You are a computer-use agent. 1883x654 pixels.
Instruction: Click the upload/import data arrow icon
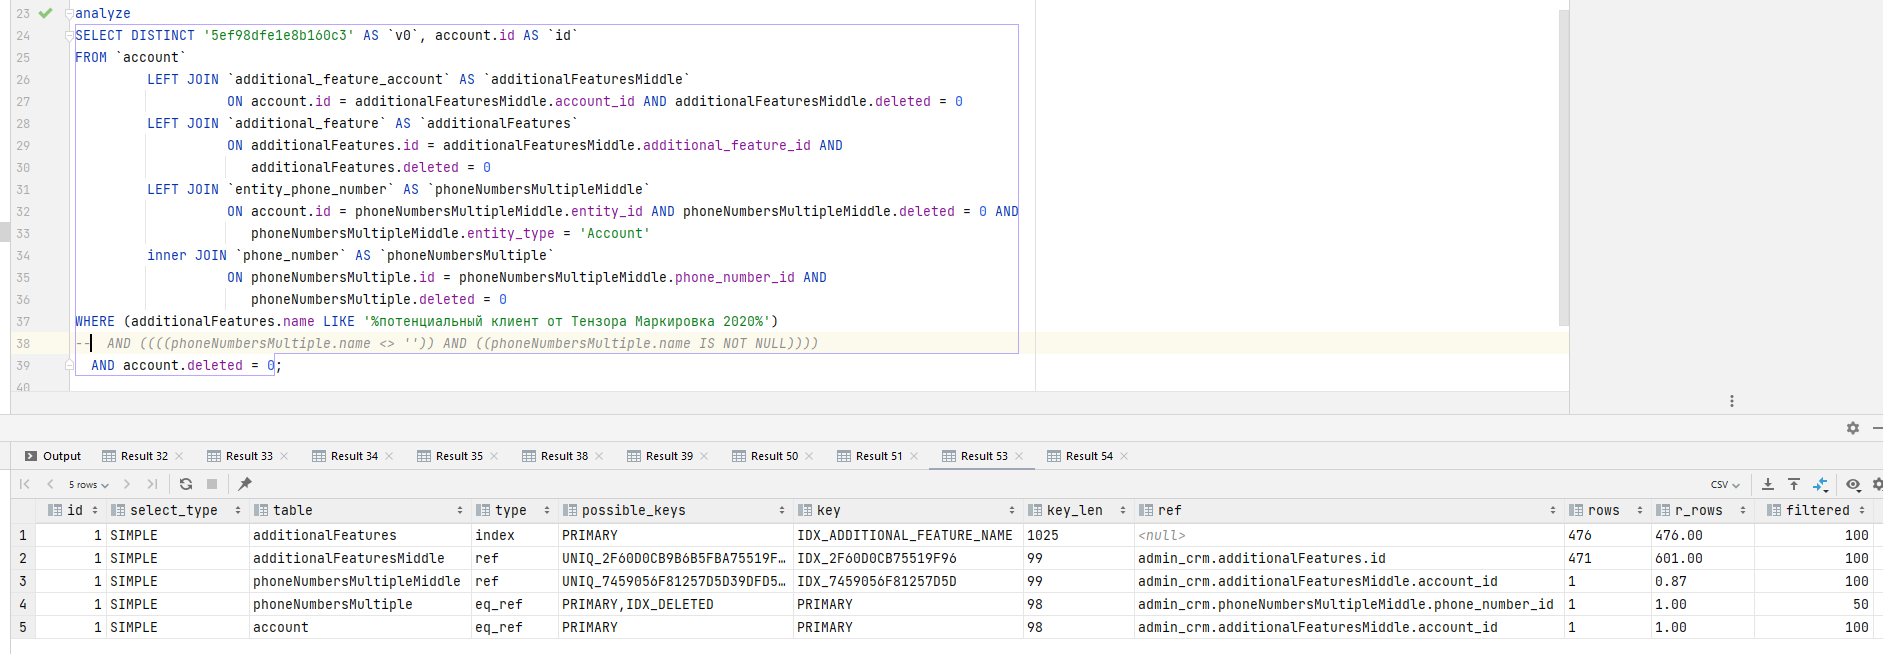coord(1794,484)
